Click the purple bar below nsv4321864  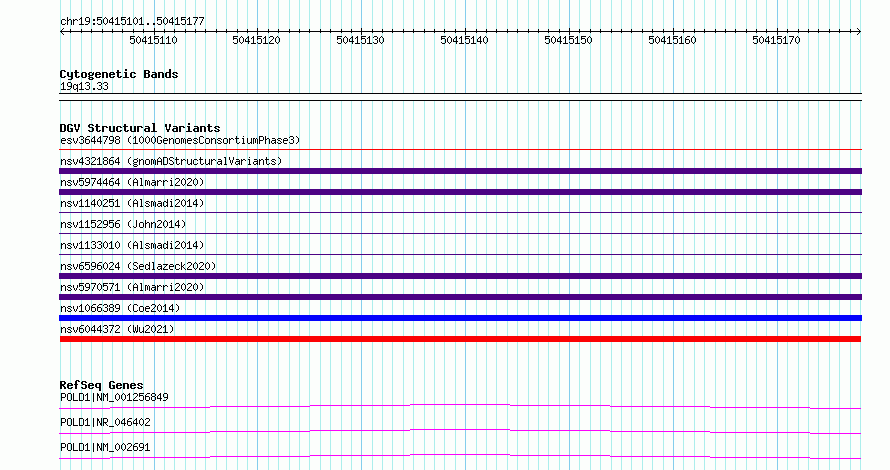[460, 171]
